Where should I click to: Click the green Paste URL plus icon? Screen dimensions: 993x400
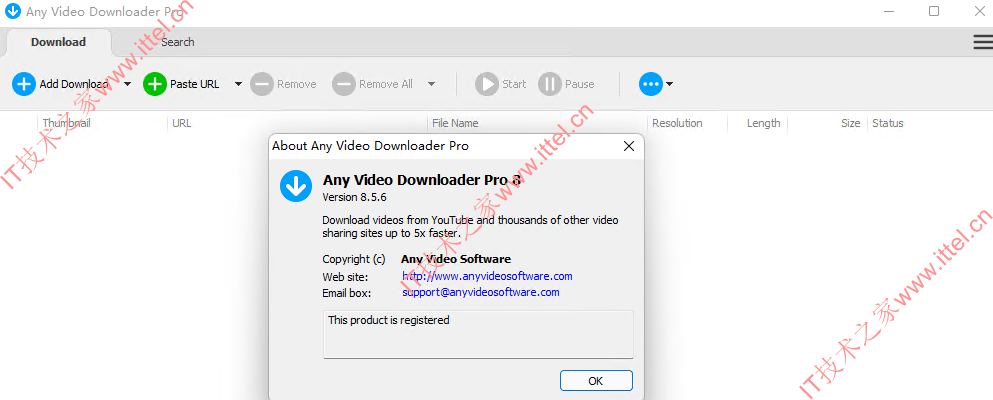pos(154,84)
